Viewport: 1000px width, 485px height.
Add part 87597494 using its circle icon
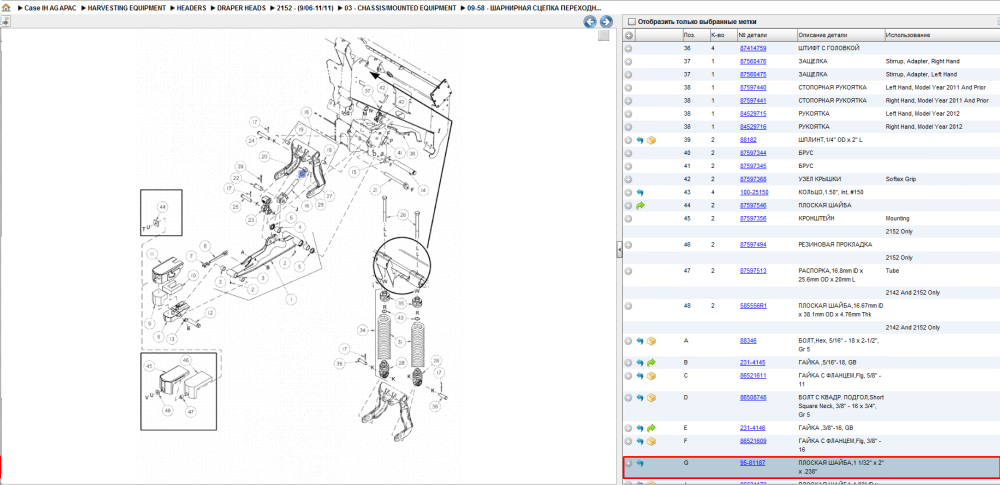coord(628,244)
